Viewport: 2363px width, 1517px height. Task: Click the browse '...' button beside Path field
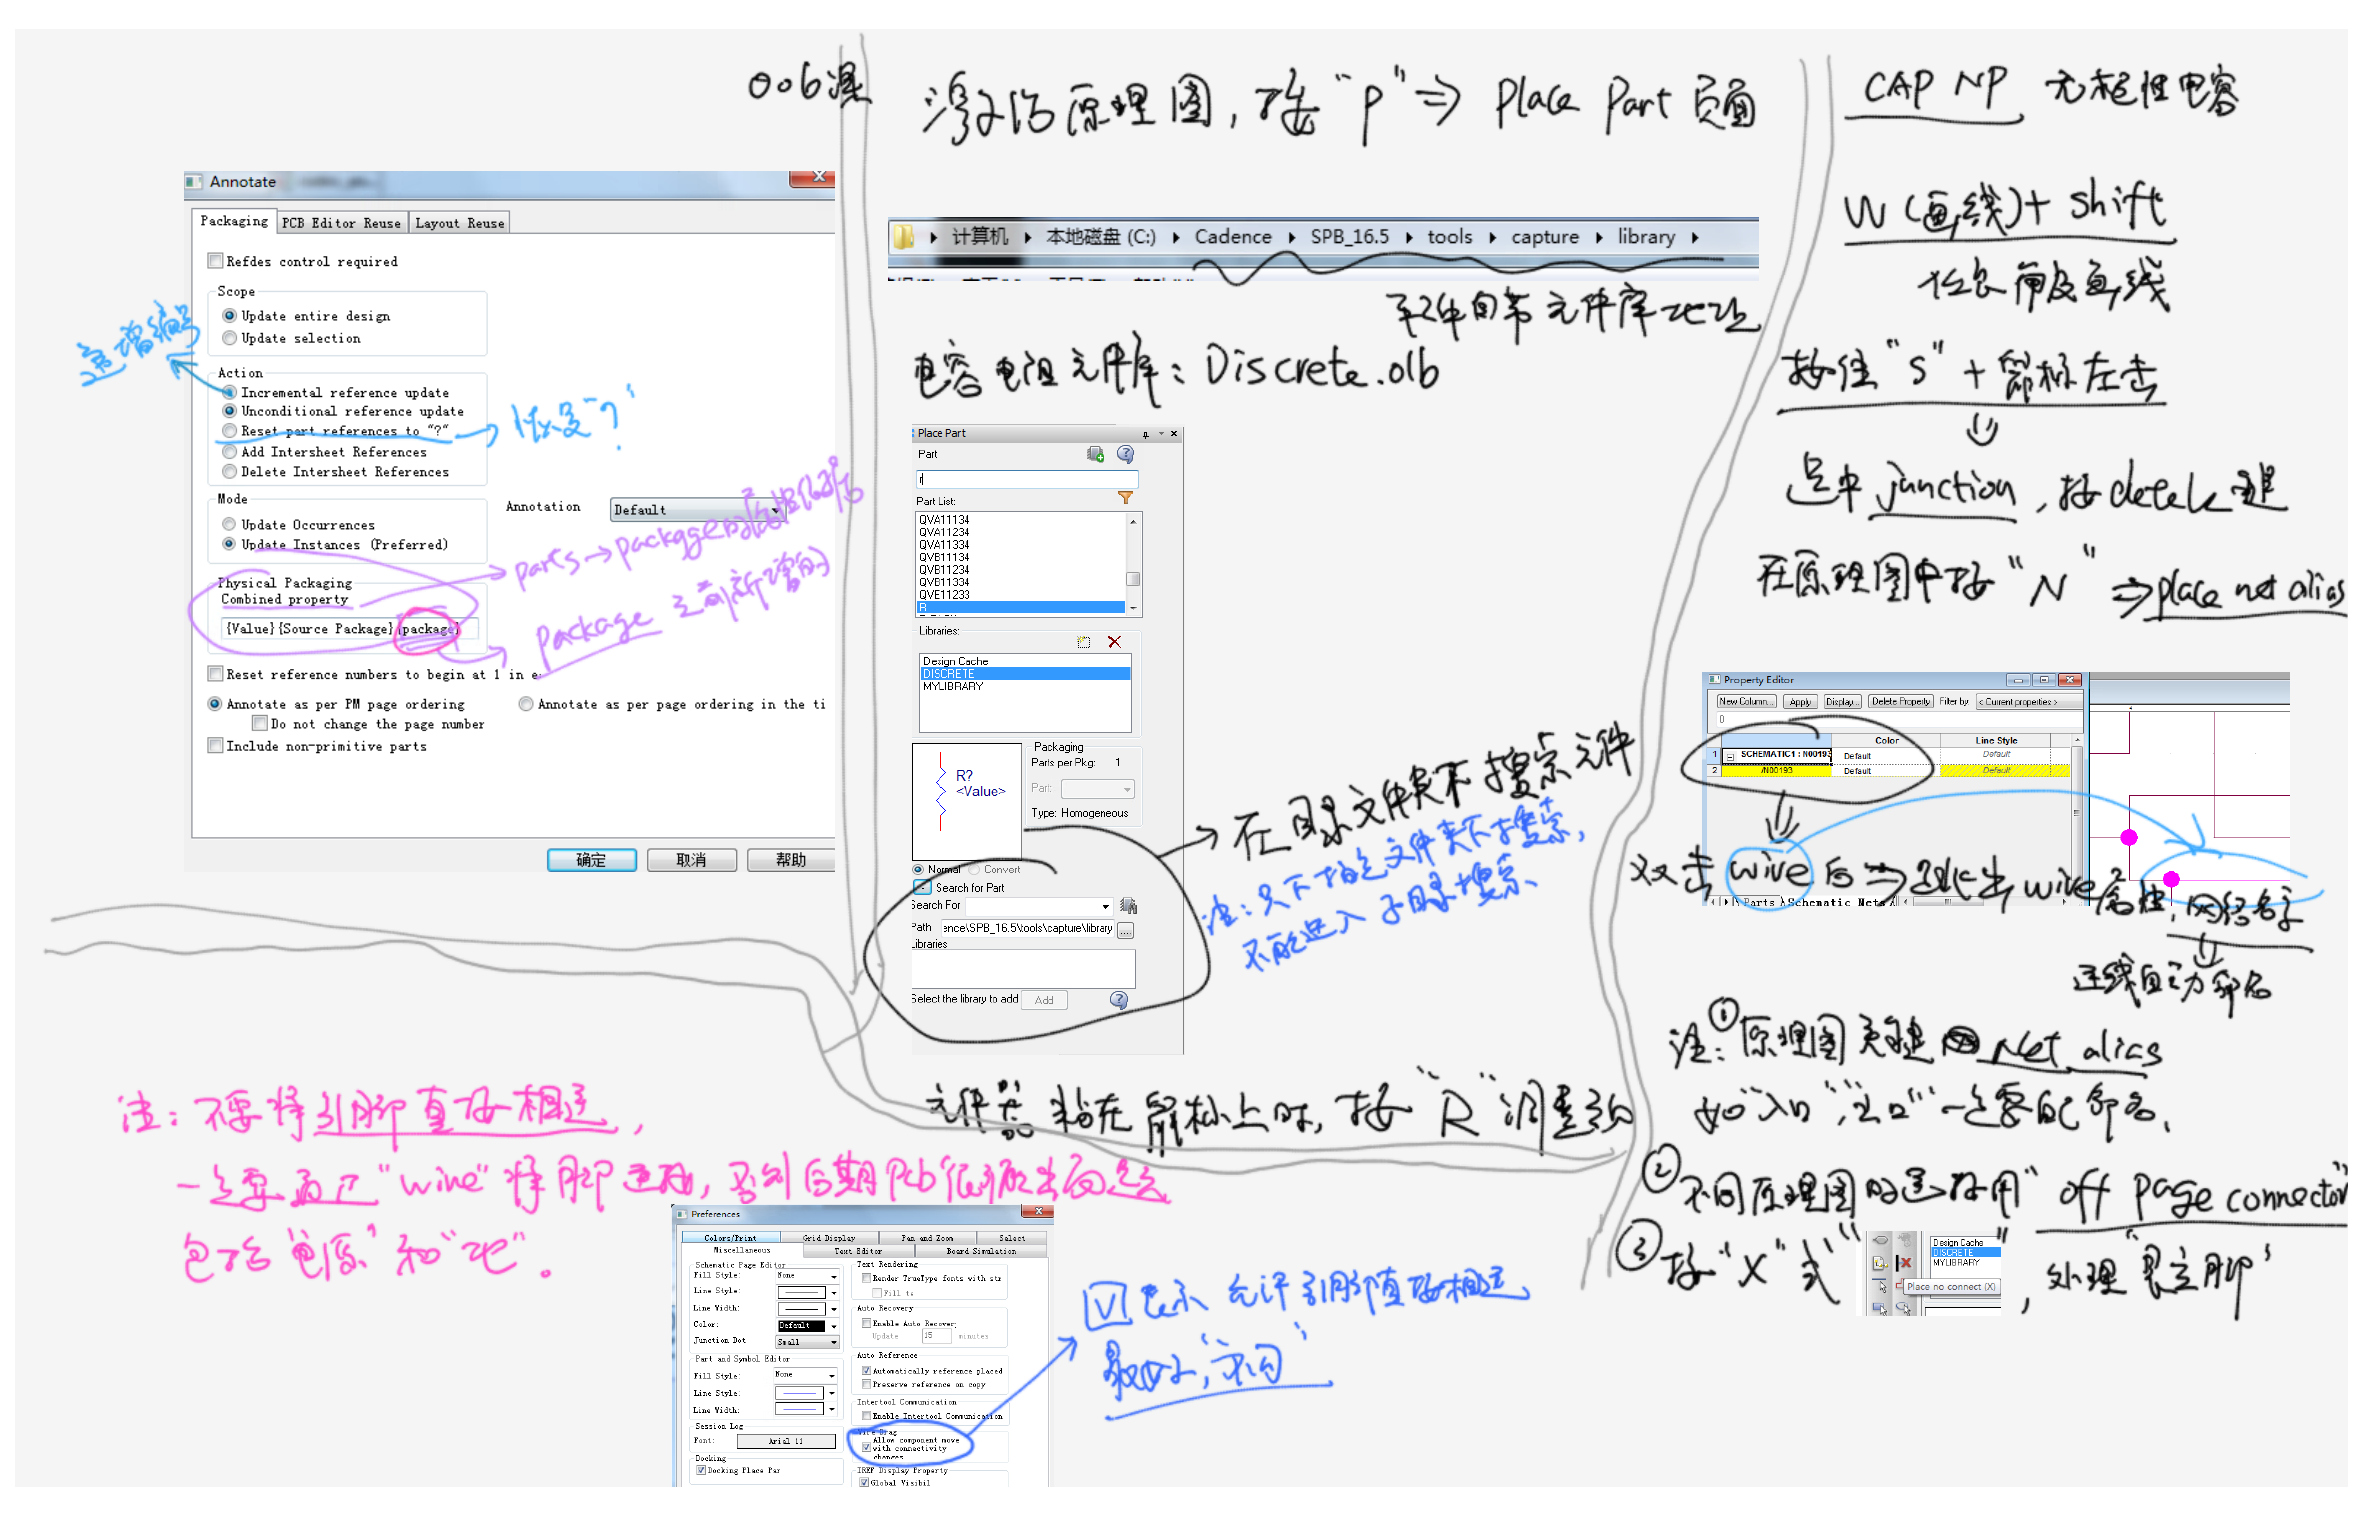point(1126,931)
